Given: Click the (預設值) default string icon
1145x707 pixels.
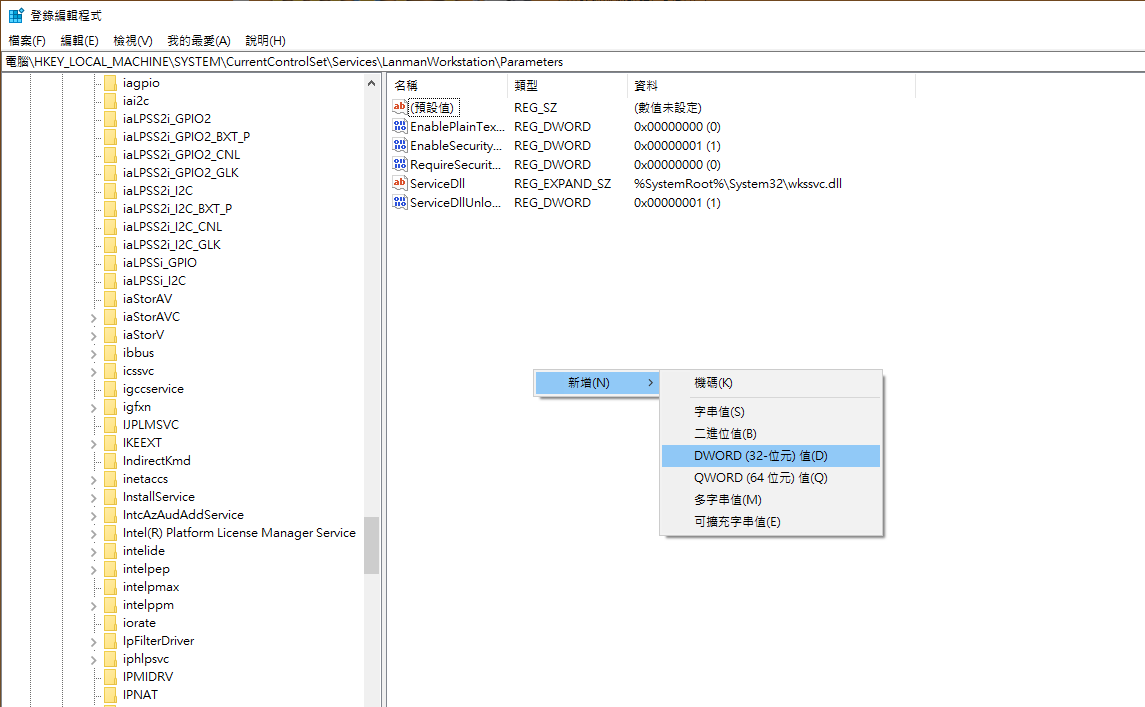Looking at the screenshot, I should 400,107.
